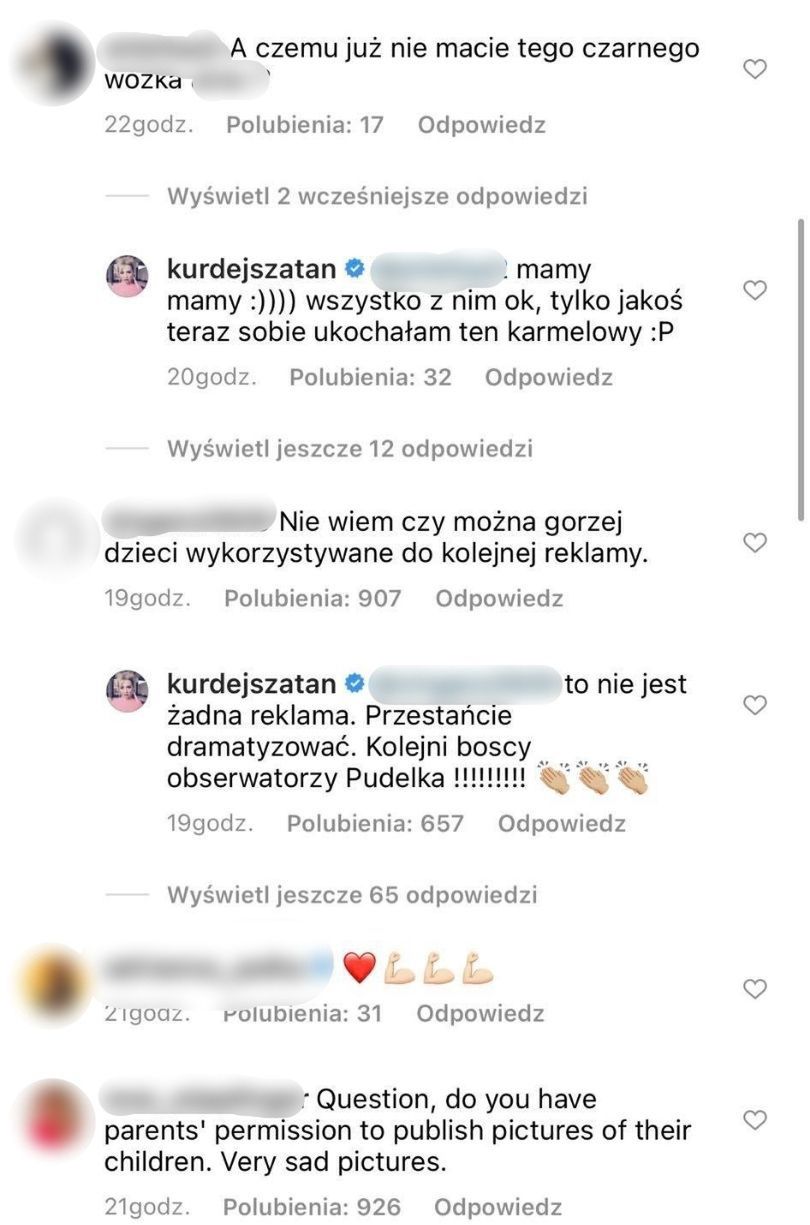Screen dimensions: 810x1225
Task: Expand 'Wyświetl 2 wcześniejsze odpowiedzi'
Action: point(377,195)
